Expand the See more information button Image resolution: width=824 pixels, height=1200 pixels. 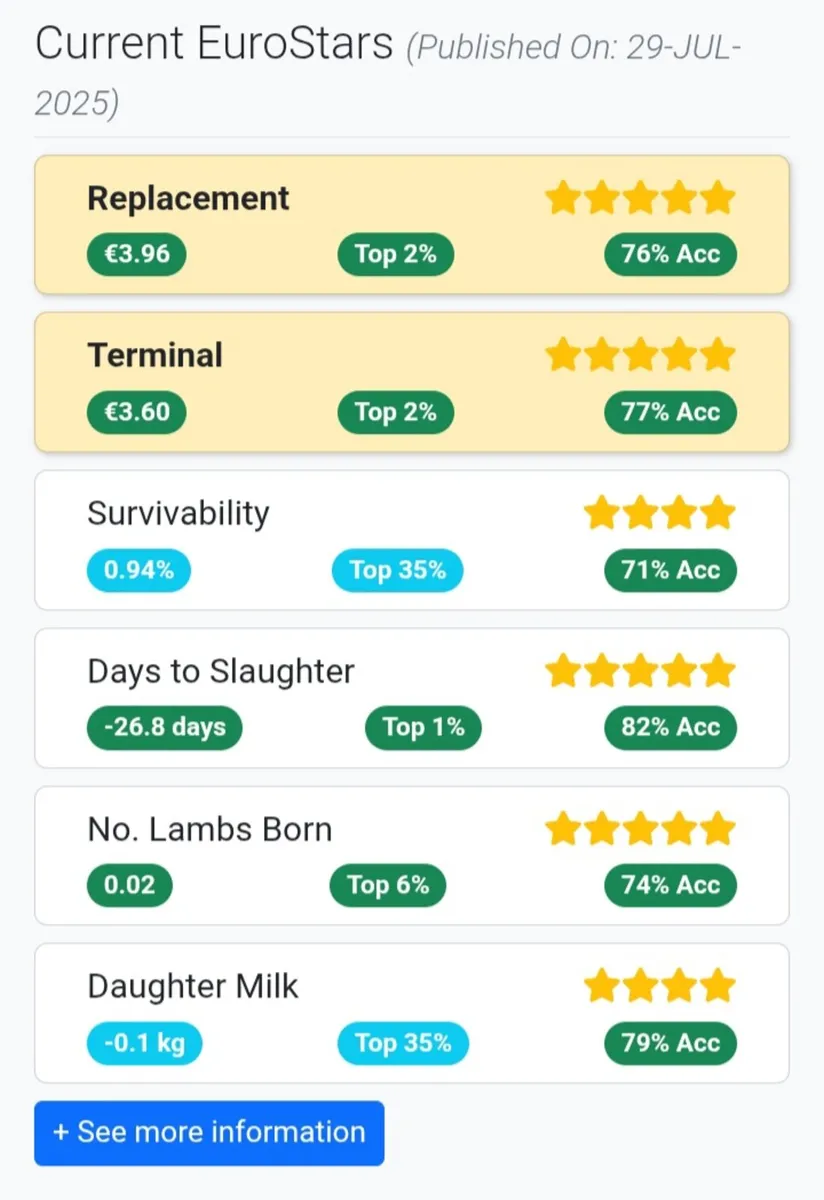point(209,1133)
